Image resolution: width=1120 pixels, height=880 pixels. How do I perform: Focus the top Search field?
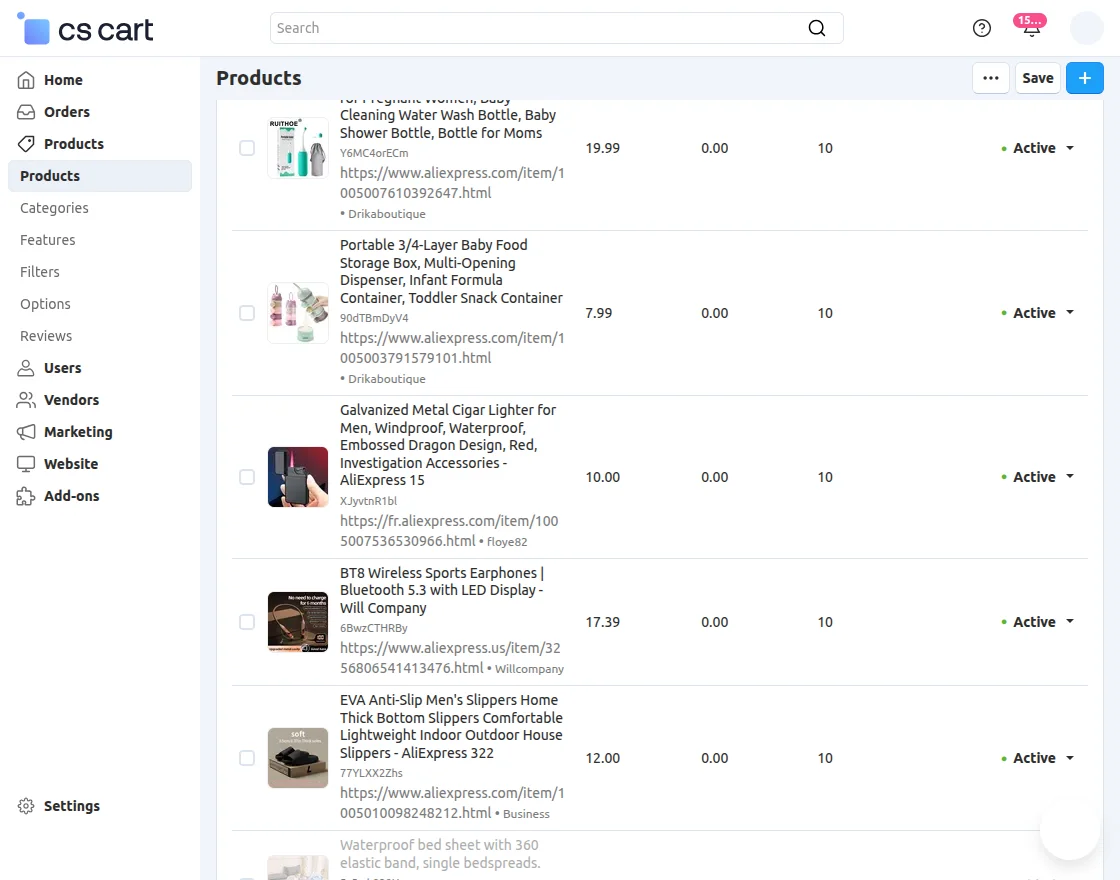540,28
